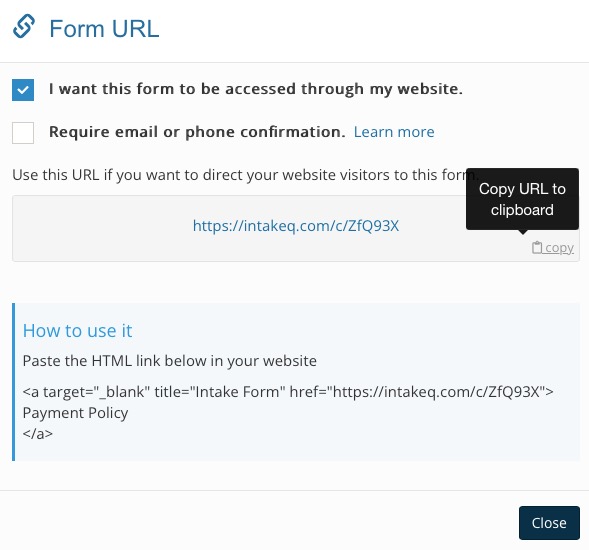
Task: Close the Form URL dialog
Action: pos(549,523)
